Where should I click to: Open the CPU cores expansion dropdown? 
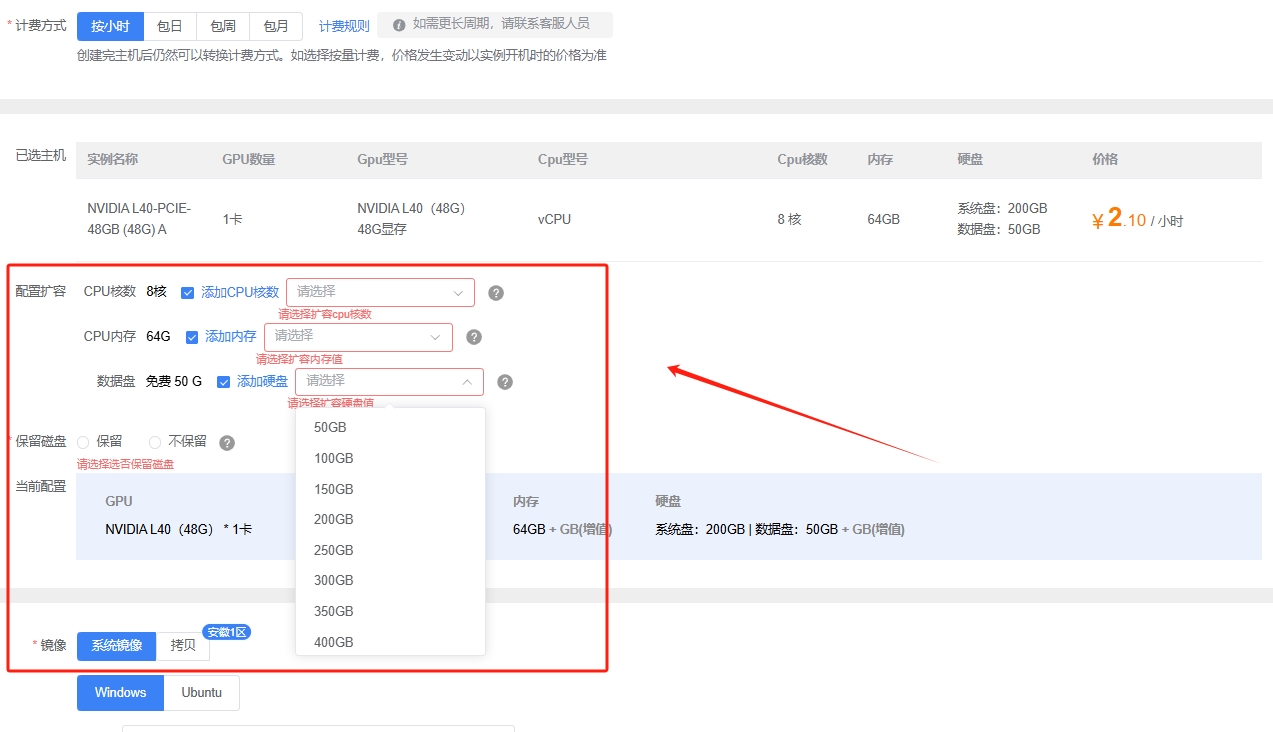380,292
